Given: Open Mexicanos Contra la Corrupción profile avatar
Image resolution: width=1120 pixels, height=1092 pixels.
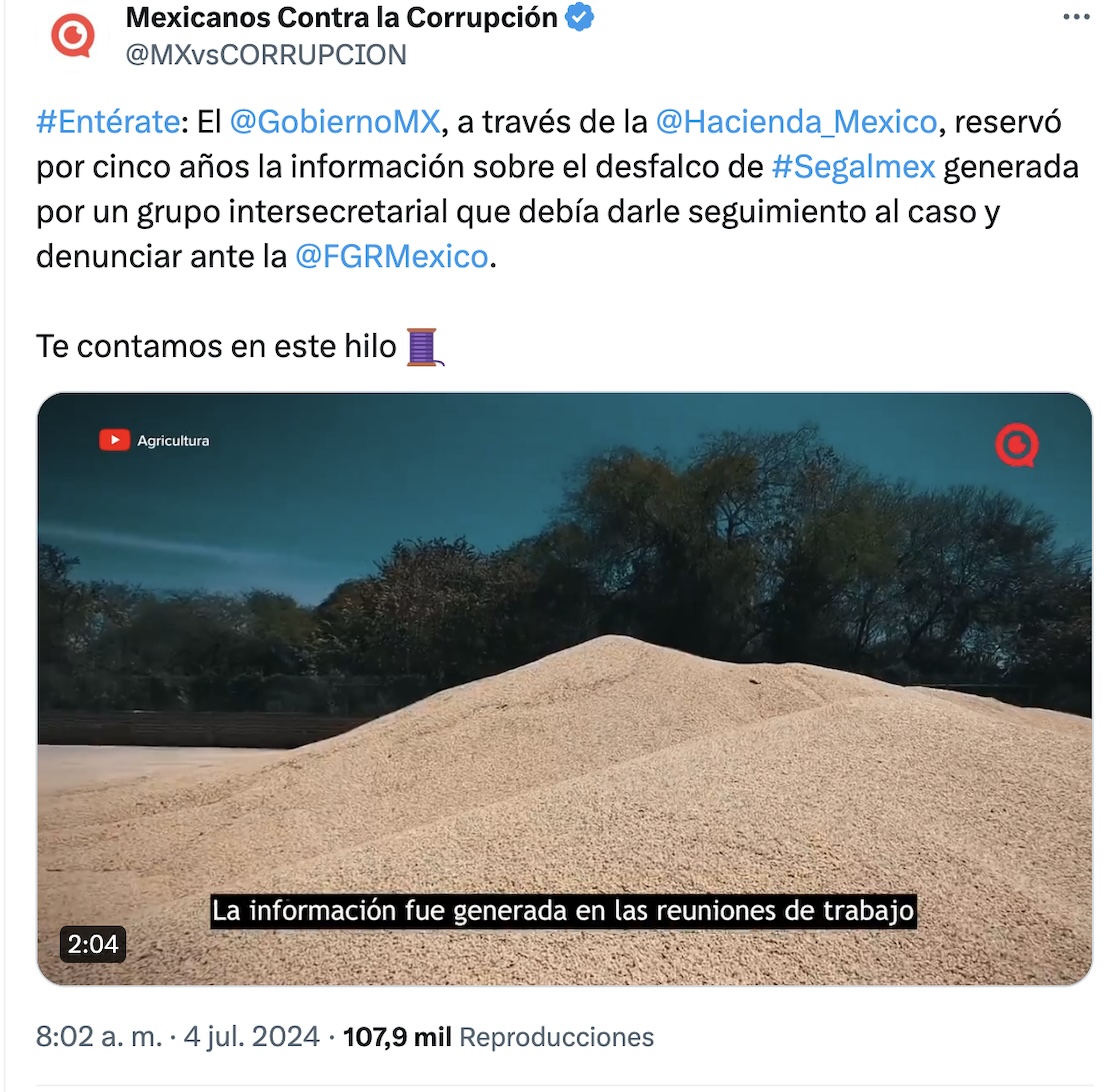Looking at the screenshot, I should click(73, 35).
